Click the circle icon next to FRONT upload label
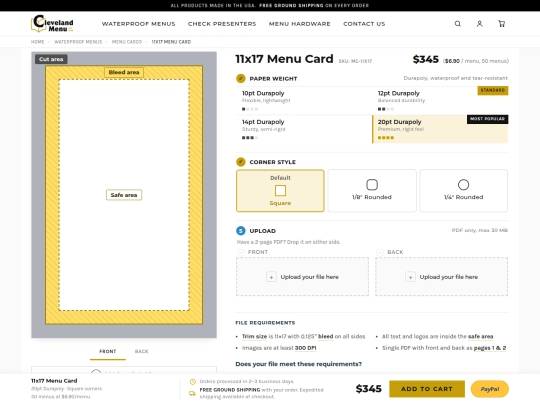540x405 pixels. click(241, 252)
